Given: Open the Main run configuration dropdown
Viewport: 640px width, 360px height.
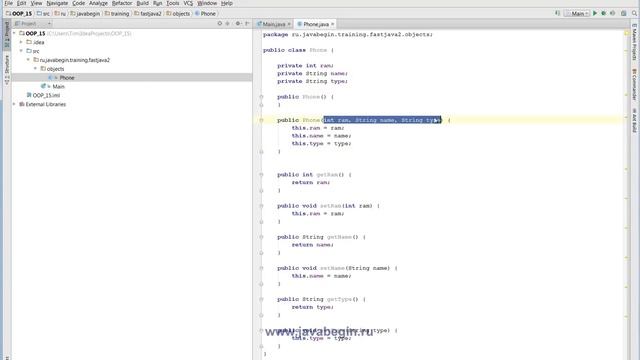Looking at the screenshot, I should [x=577, y=13].
